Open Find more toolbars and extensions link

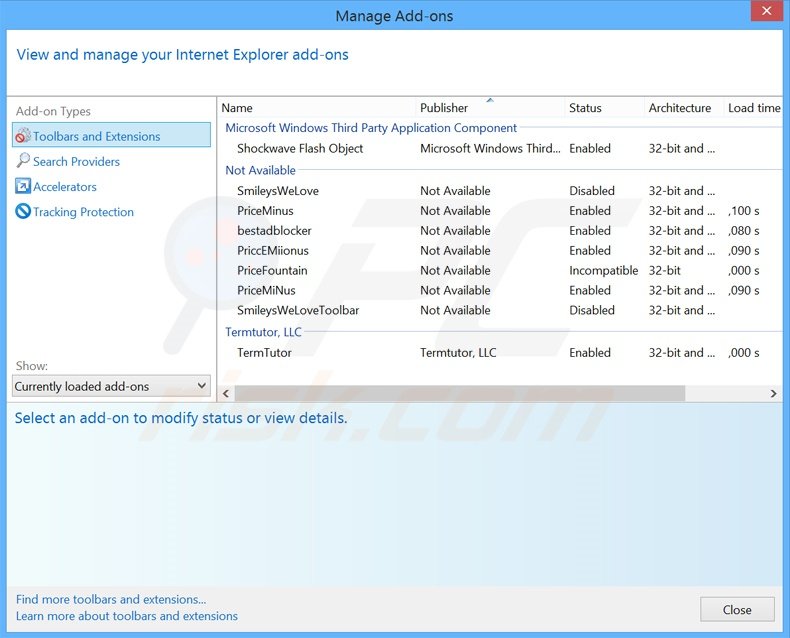pyautogui.click(x=111, y=599)
